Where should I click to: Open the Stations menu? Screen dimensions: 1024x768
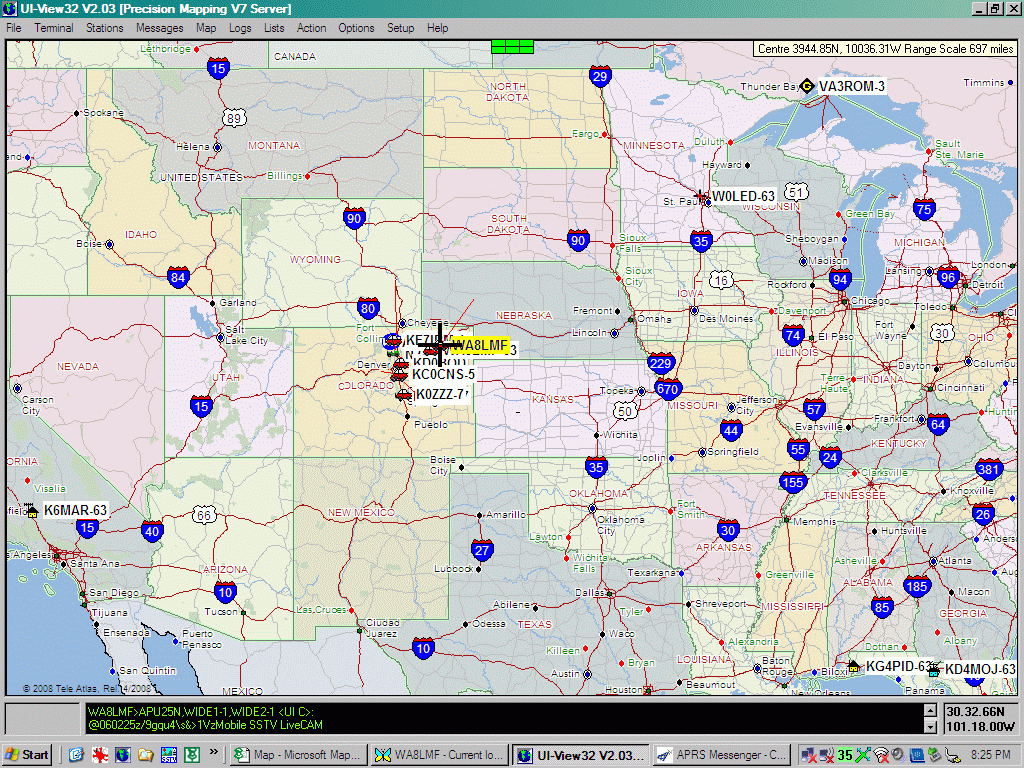104,28
